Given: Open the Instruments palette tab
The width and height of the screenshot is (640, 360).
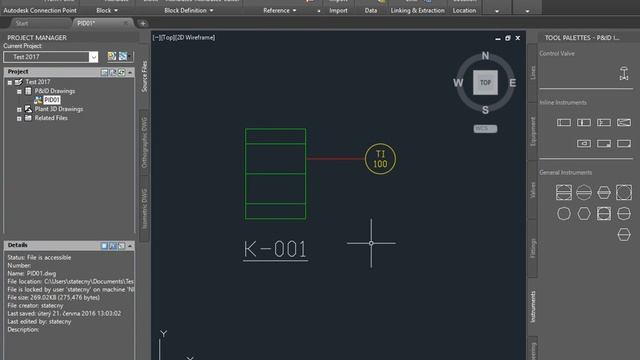Looking at the screenshot, I should [533, 307].
